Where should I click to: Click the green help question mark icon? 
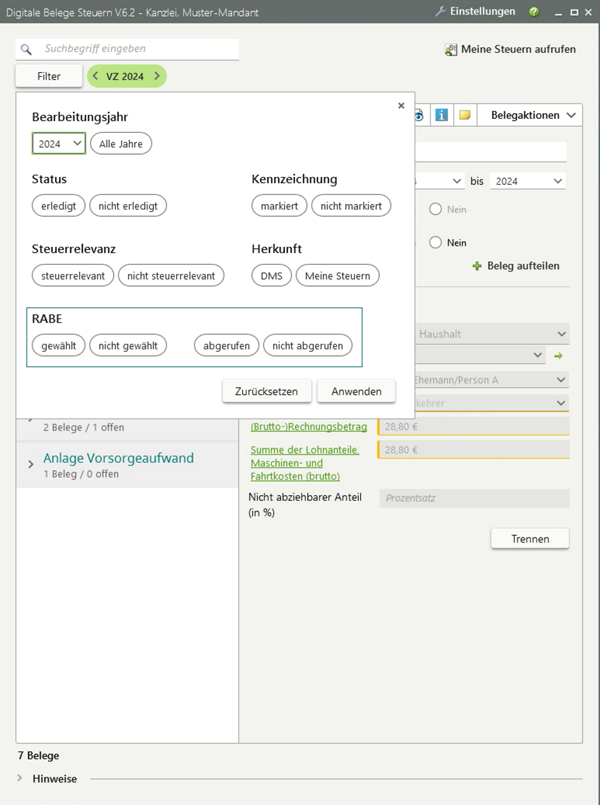pyautogui.click(x=536, y=12)
